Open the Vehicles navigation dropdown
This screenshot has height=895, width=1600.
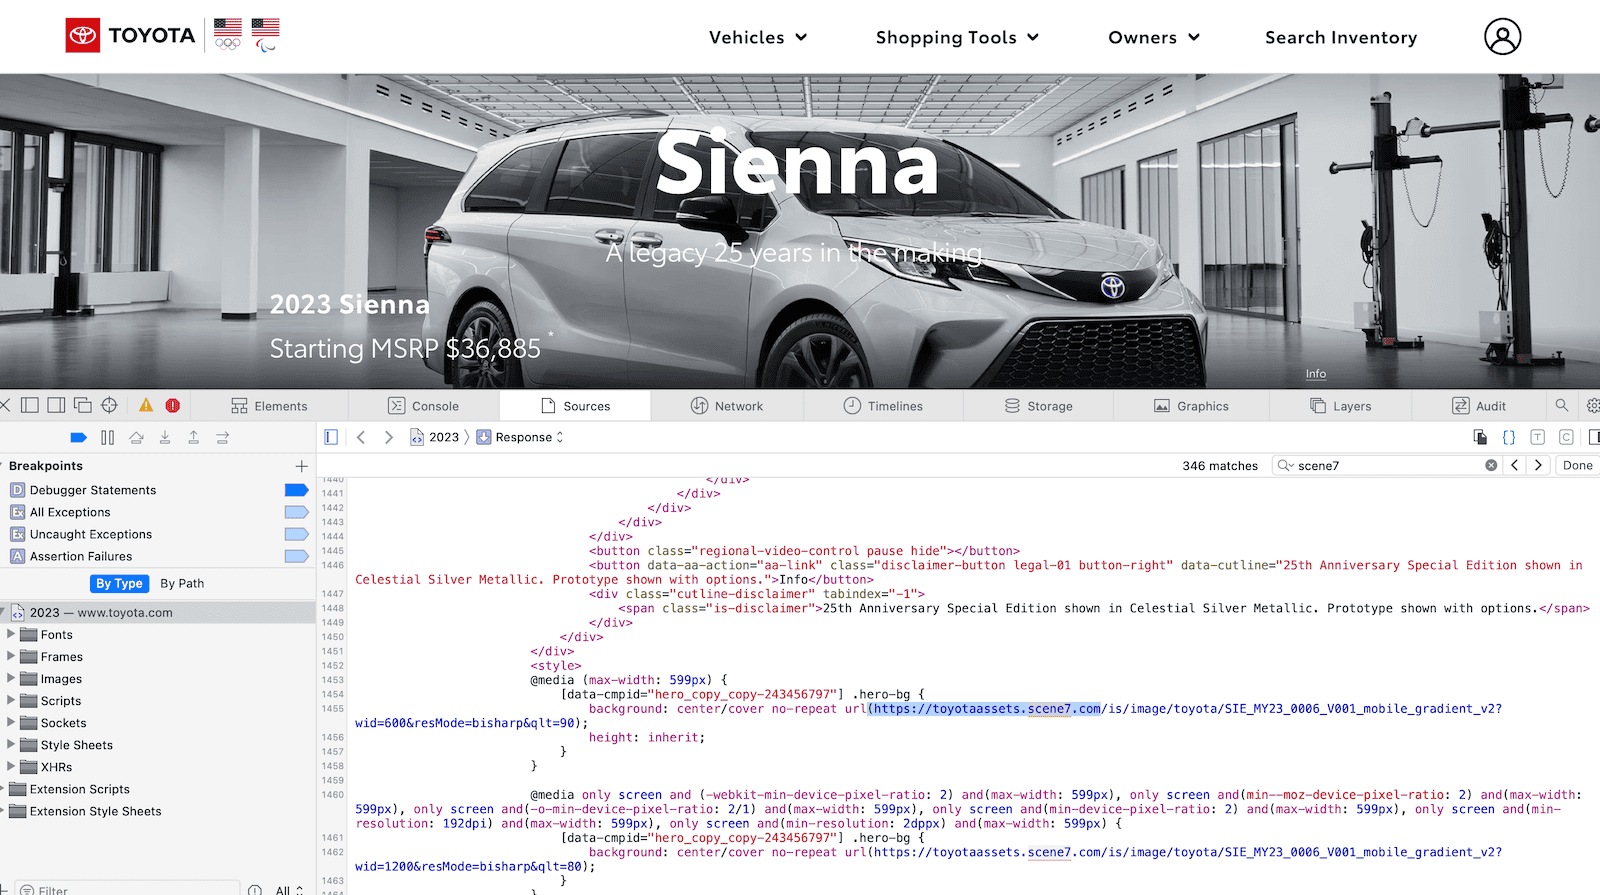(757, 37)
